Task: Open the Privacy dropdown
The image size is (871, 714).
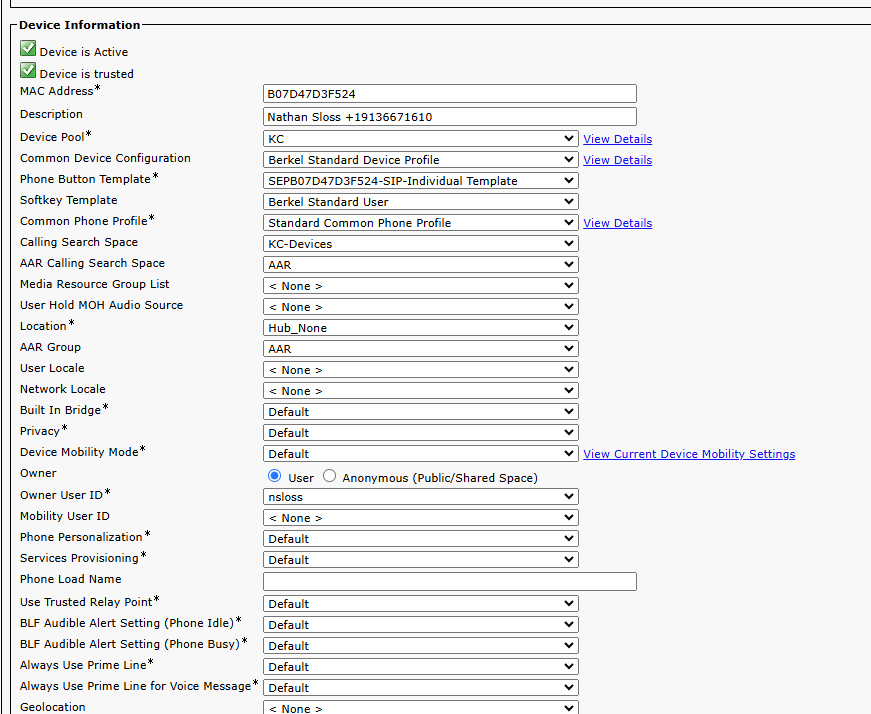Action: click(421, 432)
